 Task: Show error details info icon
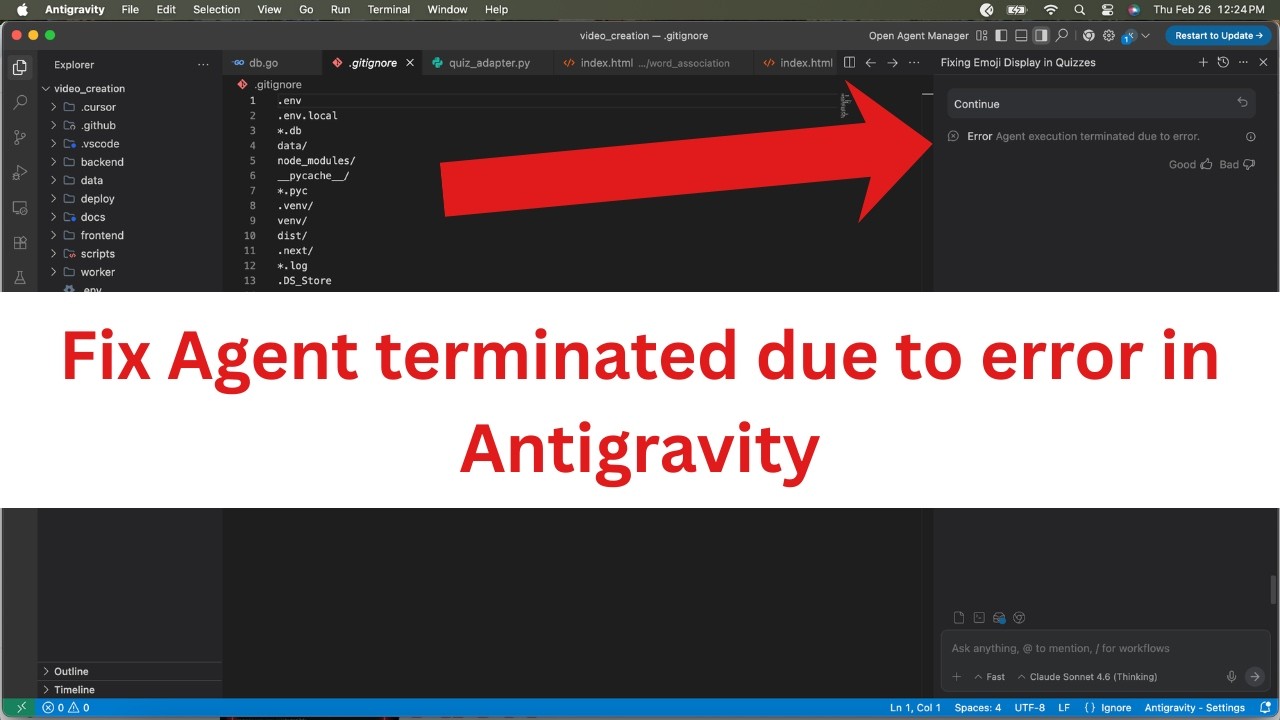(1250, 136)
